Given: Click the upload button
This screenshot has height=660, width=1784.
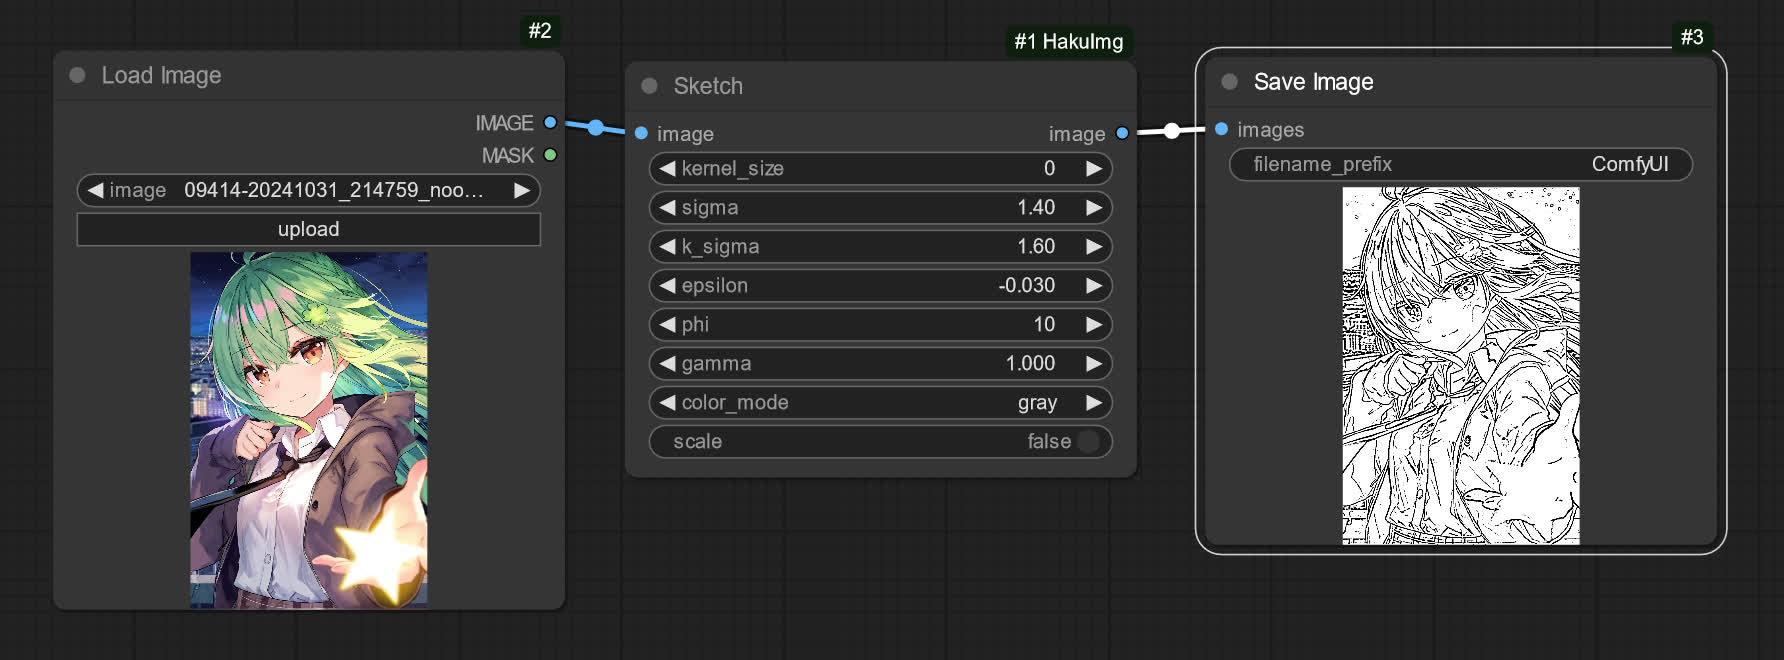Looking at the screenshot, I should pos(309,229).
